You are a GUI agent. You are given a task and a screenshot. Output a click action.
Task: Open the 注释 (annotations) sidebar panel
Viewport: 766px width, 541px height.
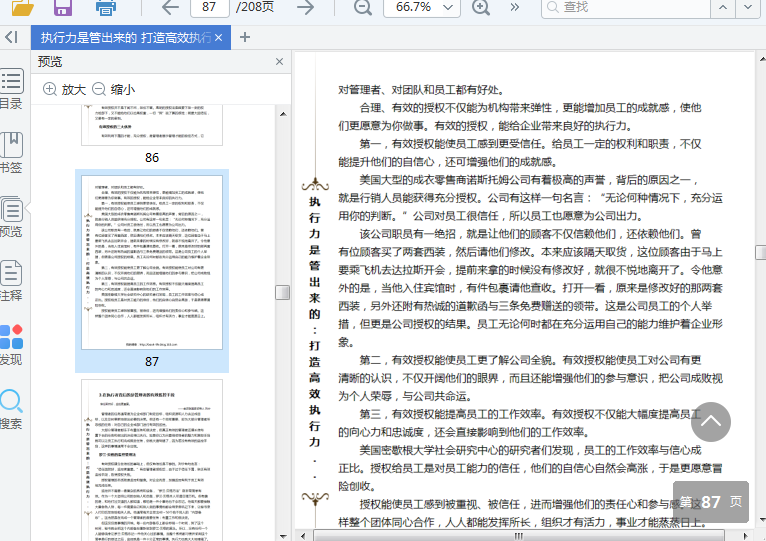click(11, 280)
